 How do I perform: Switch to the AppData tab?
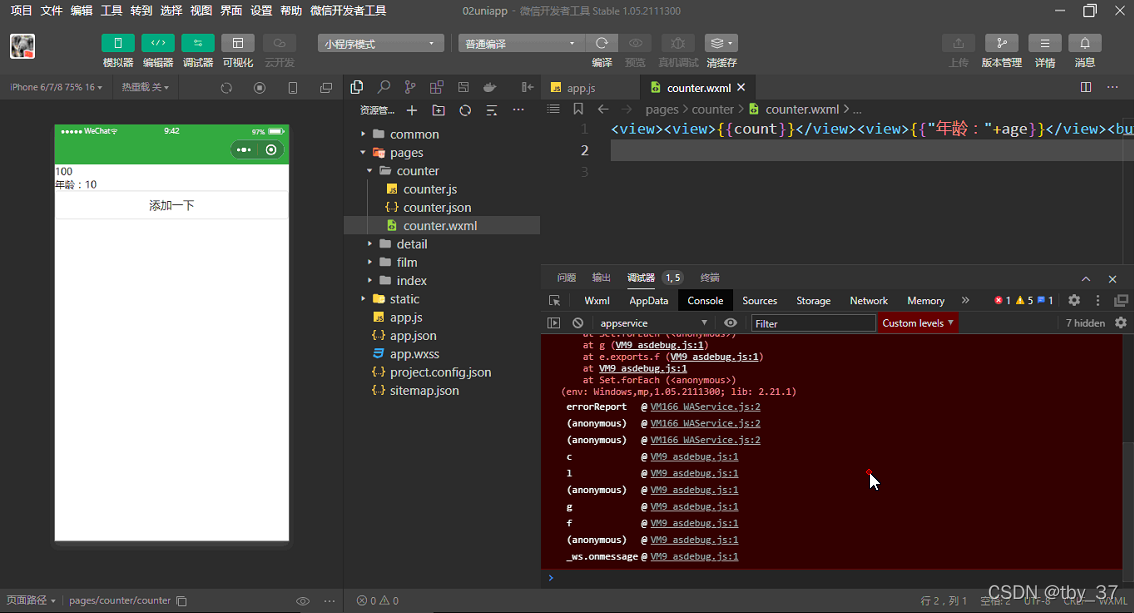point(649,301)
